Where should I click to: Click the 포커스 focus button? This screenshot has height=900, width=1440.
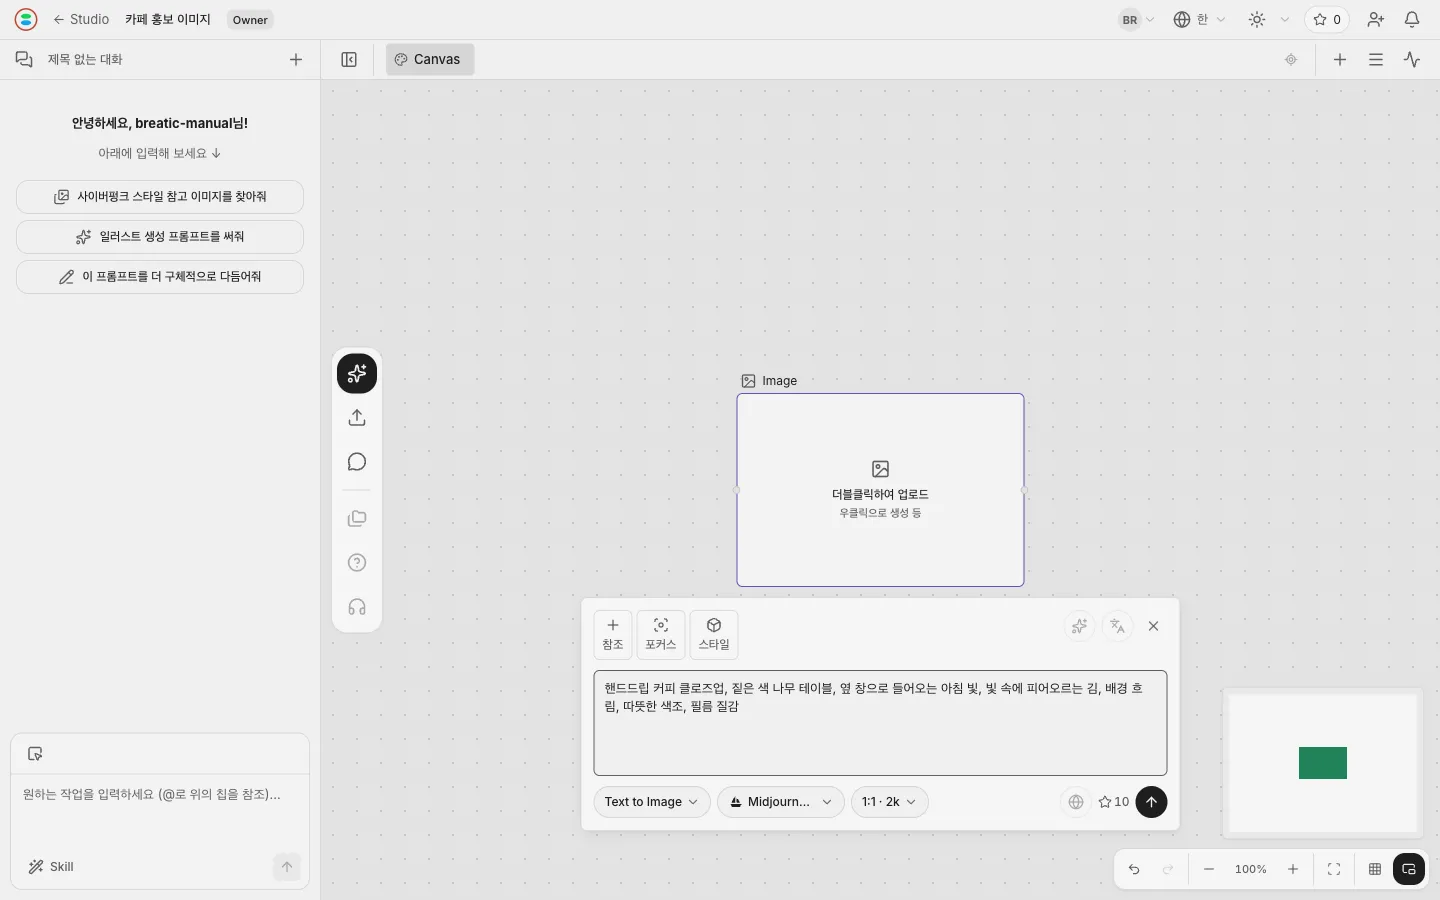tap(661, 635)
